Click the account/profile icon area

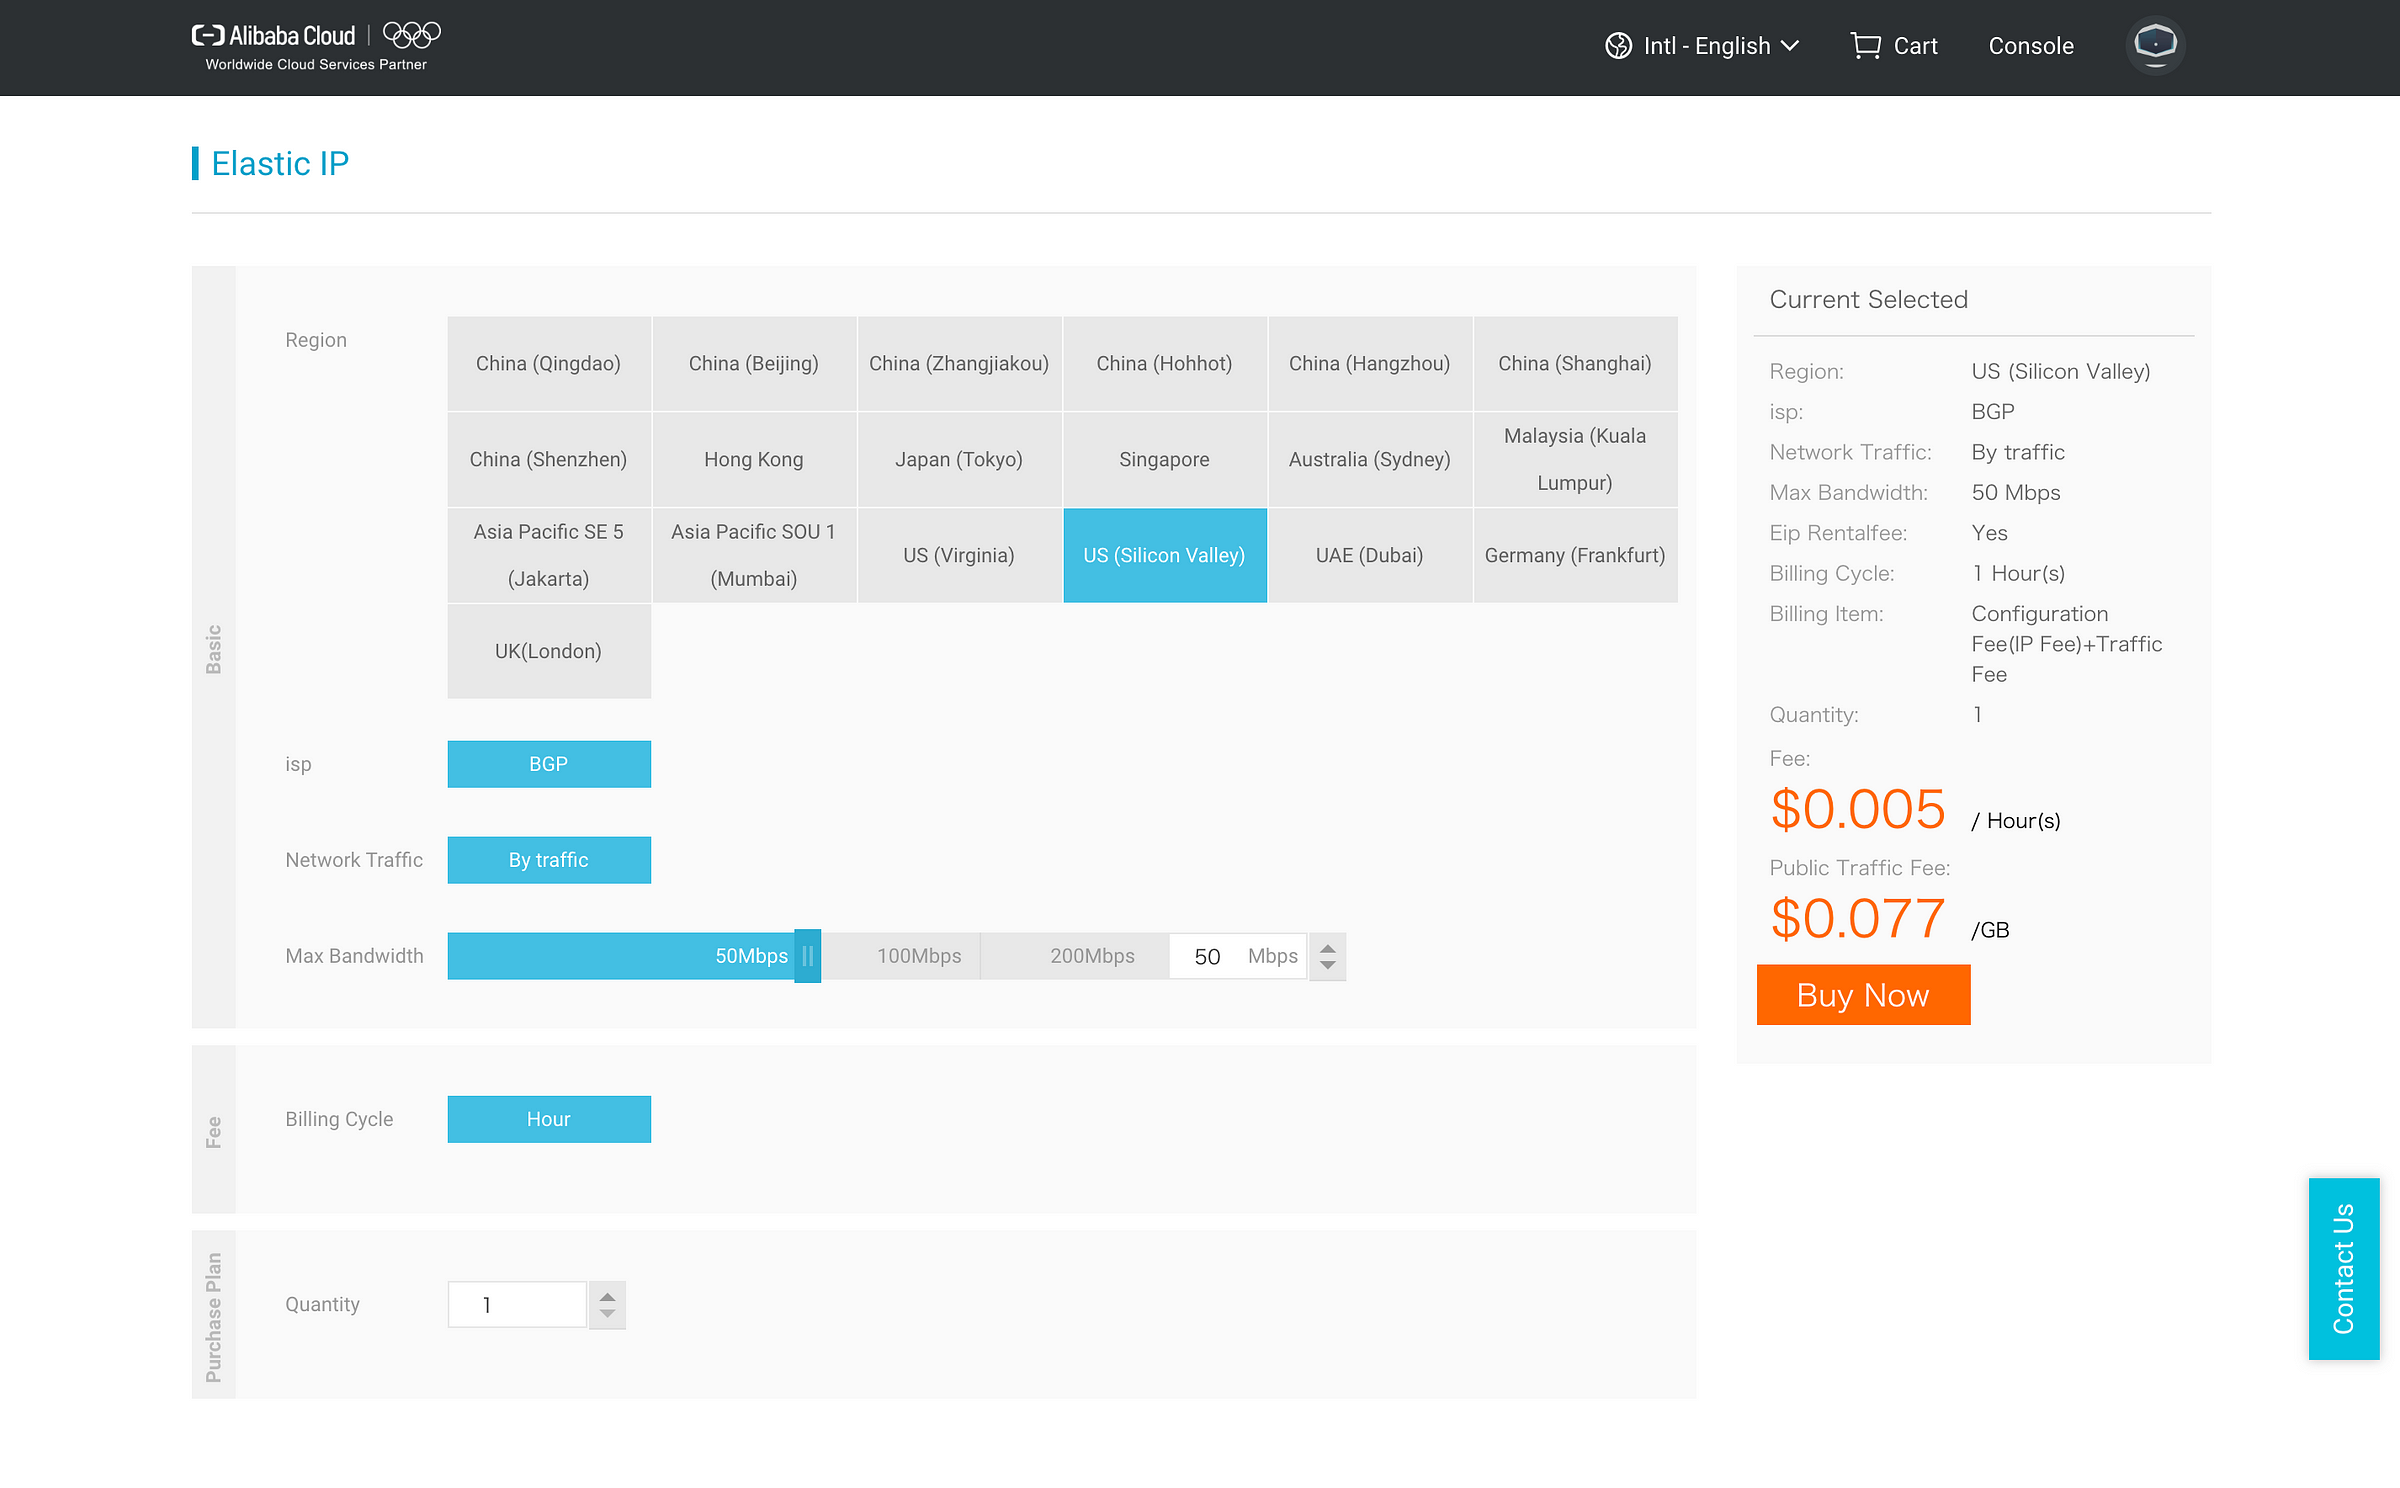[2155, 46]
